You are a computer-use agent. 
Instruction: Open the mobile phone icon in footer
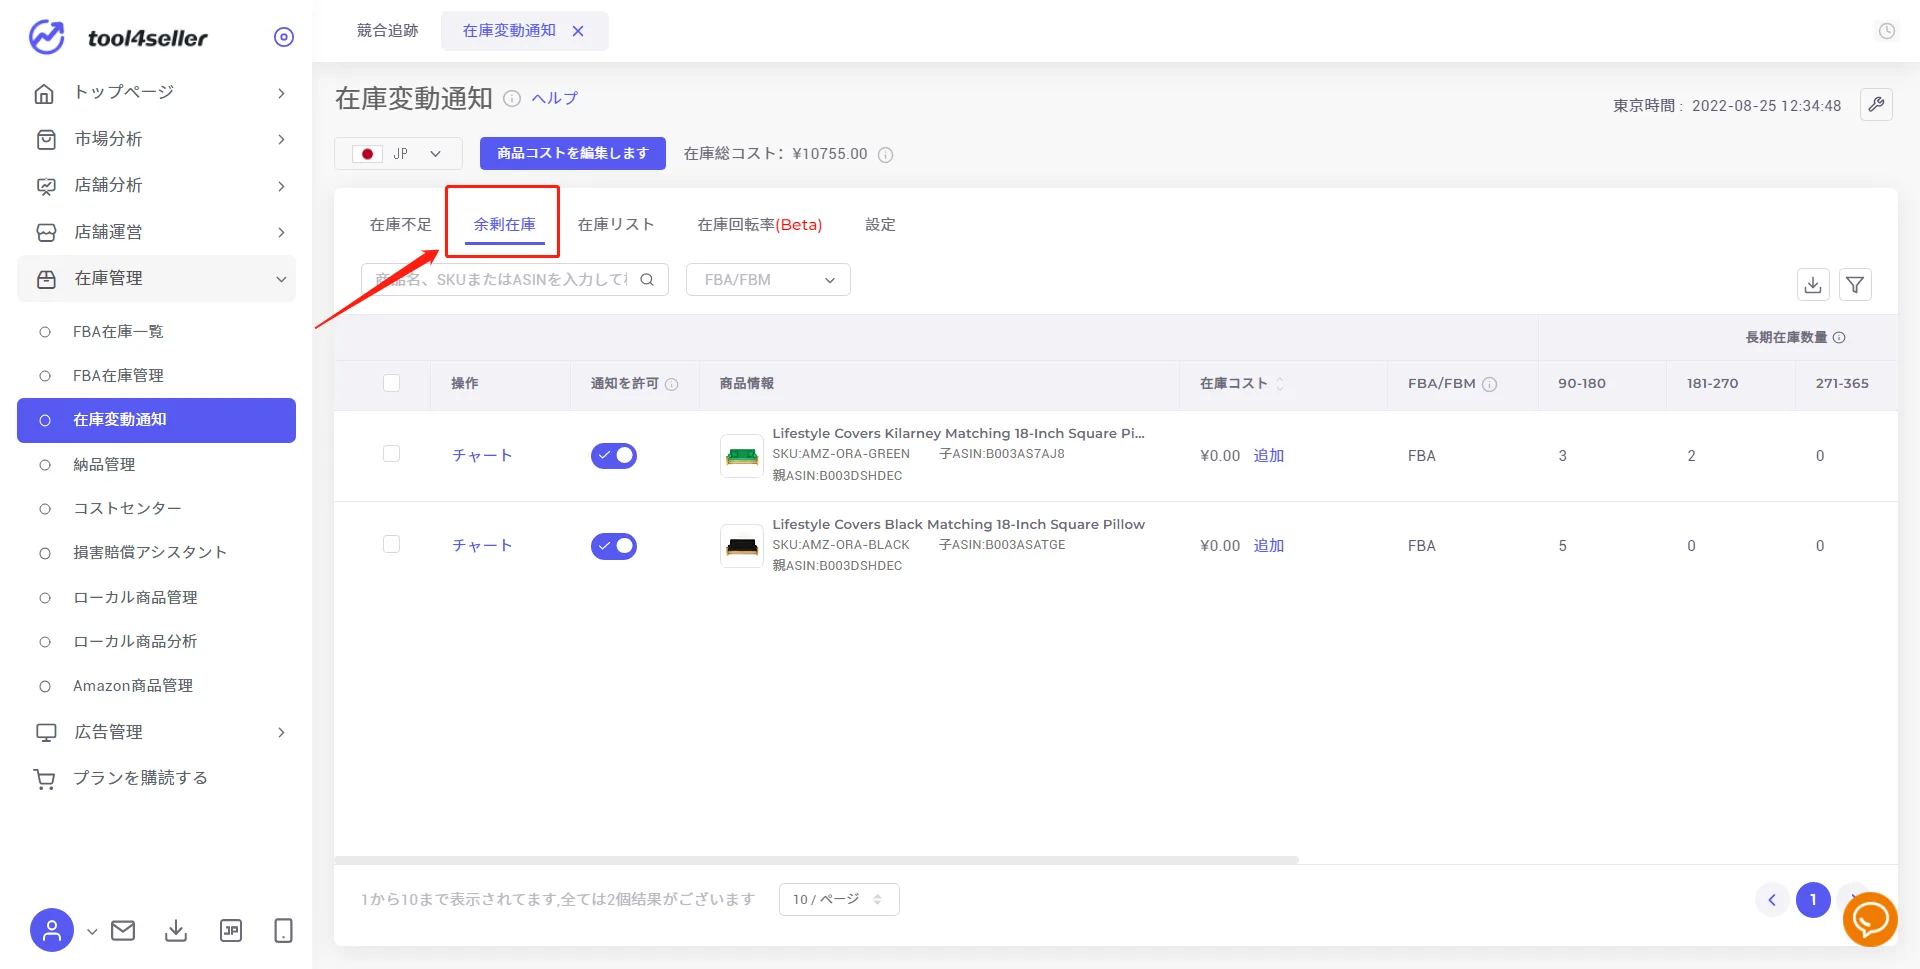tap(283, 931)
